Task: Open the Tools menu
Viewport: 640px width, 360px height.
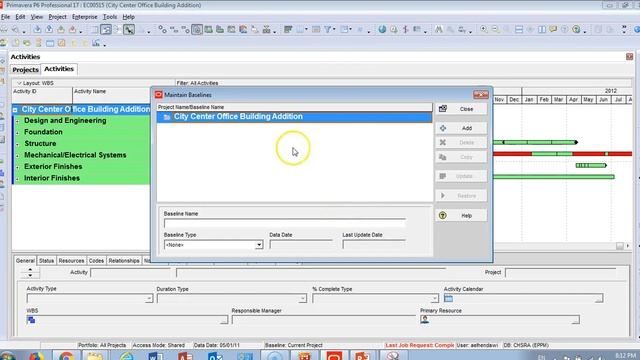Action: [110, 17]
